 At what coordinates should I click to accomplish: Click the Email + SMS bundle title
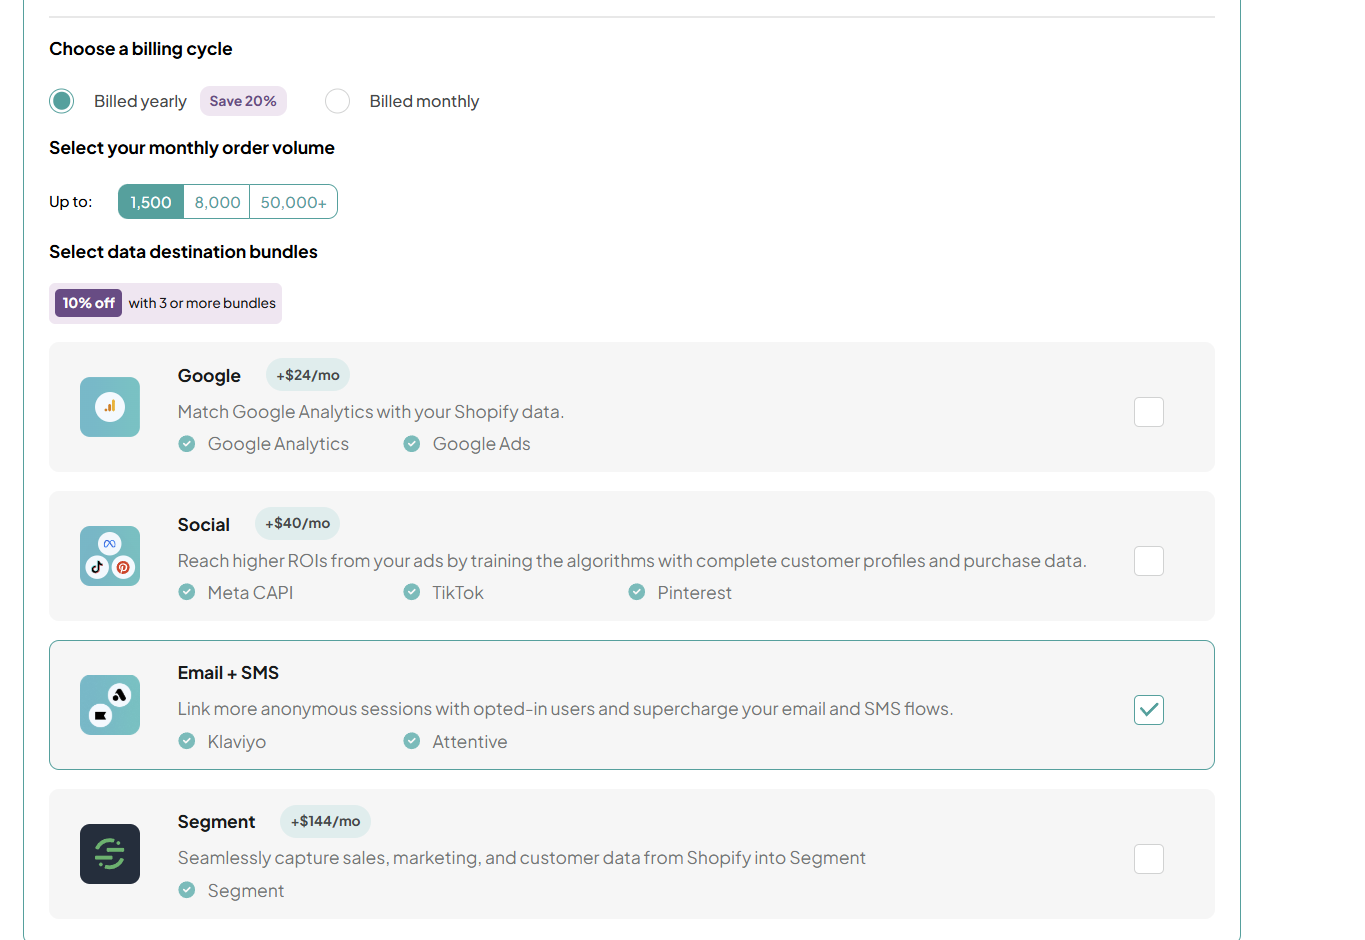coord(228,673)
